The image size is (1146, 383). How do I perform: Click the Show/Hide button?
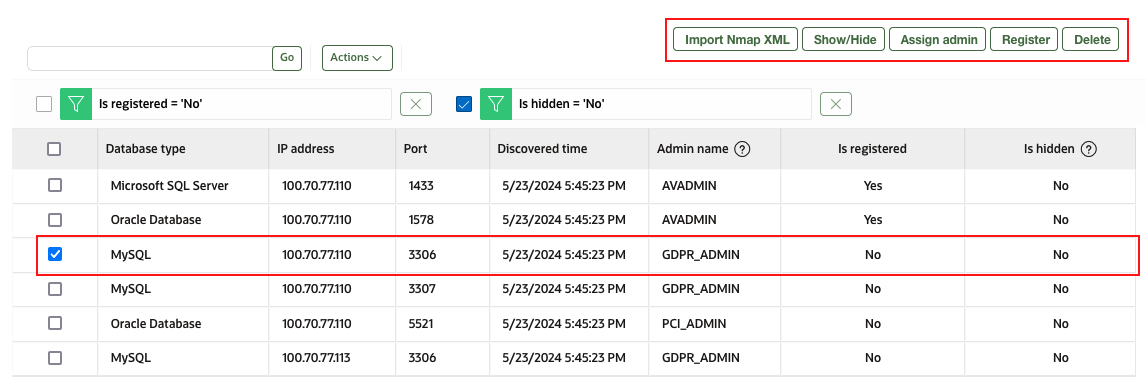(x=844, y=39)
